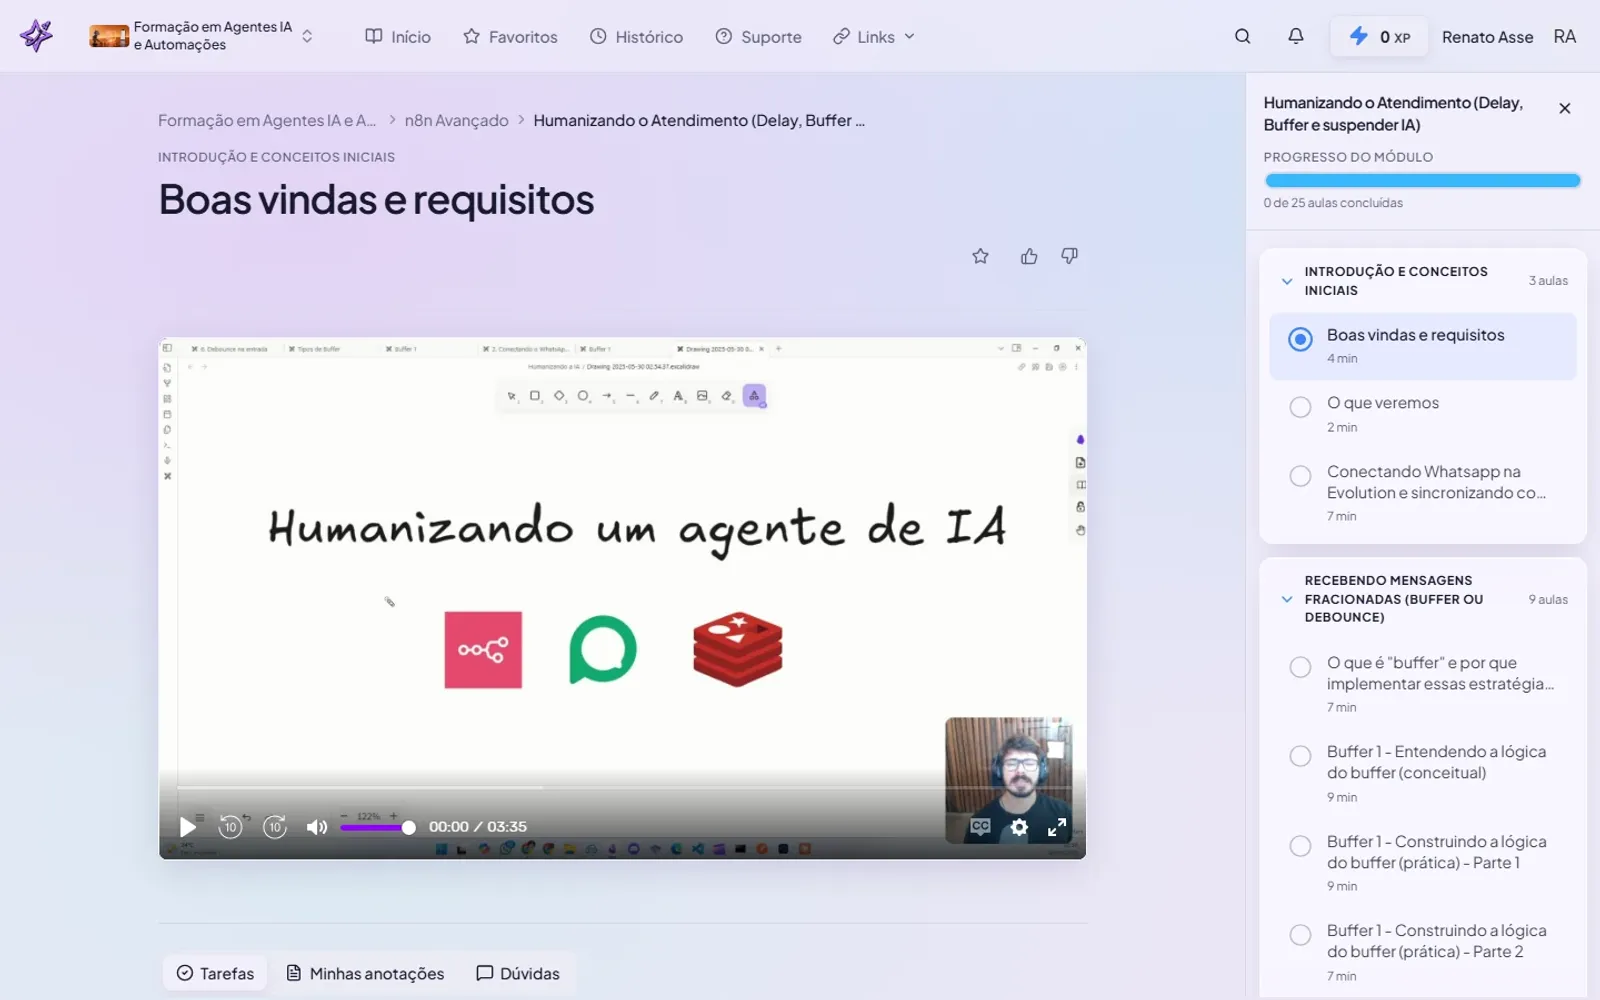This screenshot has width=1600, height=1000.
Task: Click the platform star logo
Action: click(36, 36)
